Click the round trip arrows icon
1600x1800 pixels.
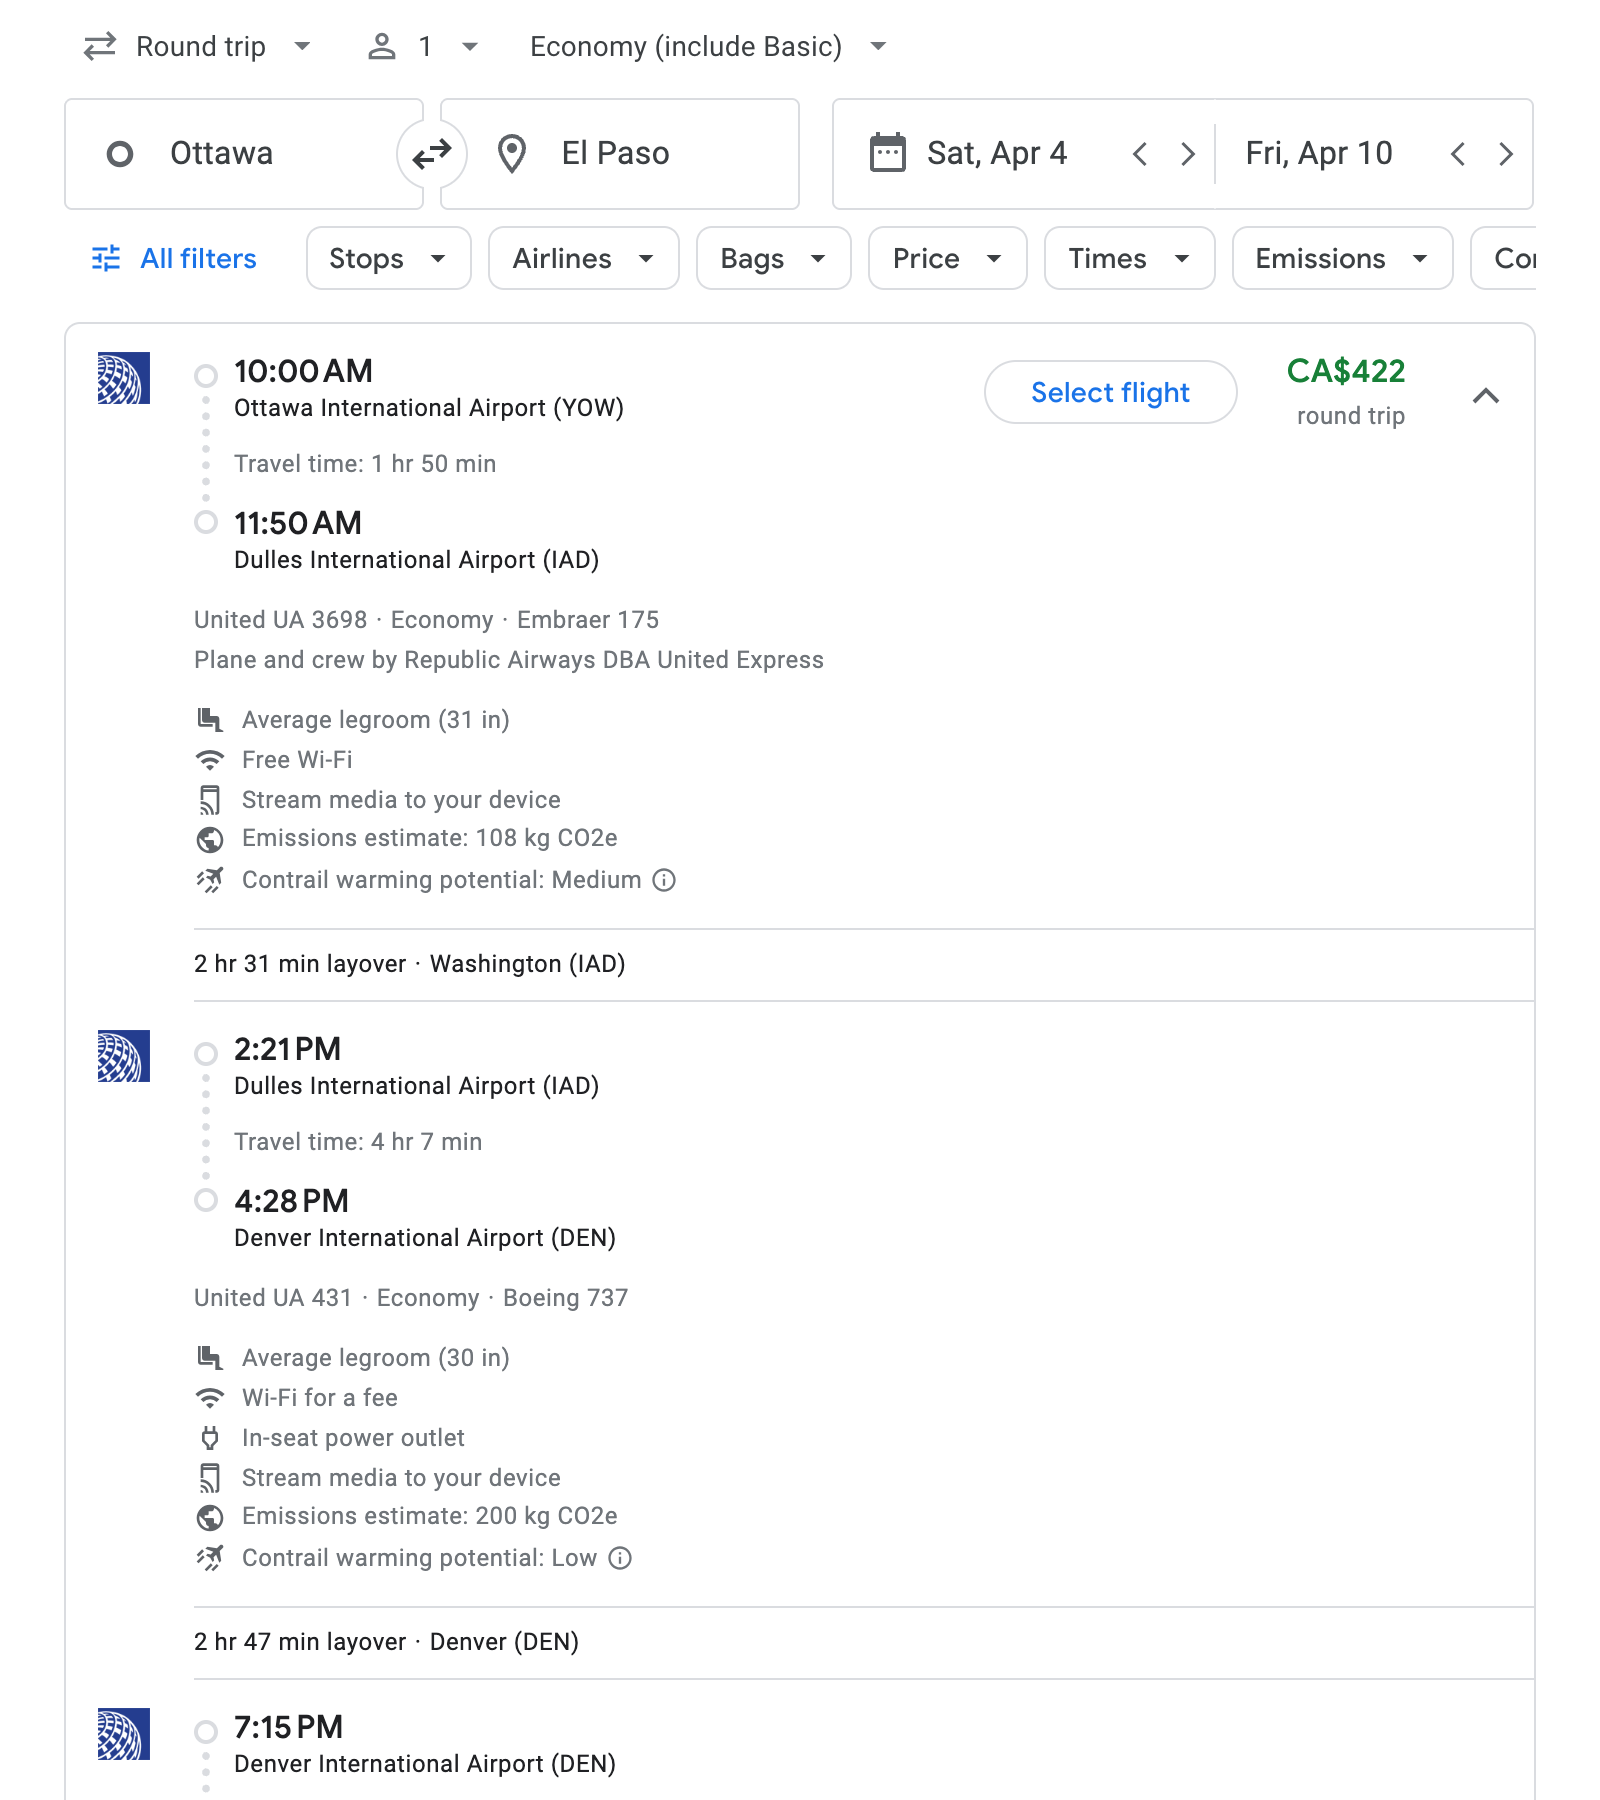click(99, 45)
